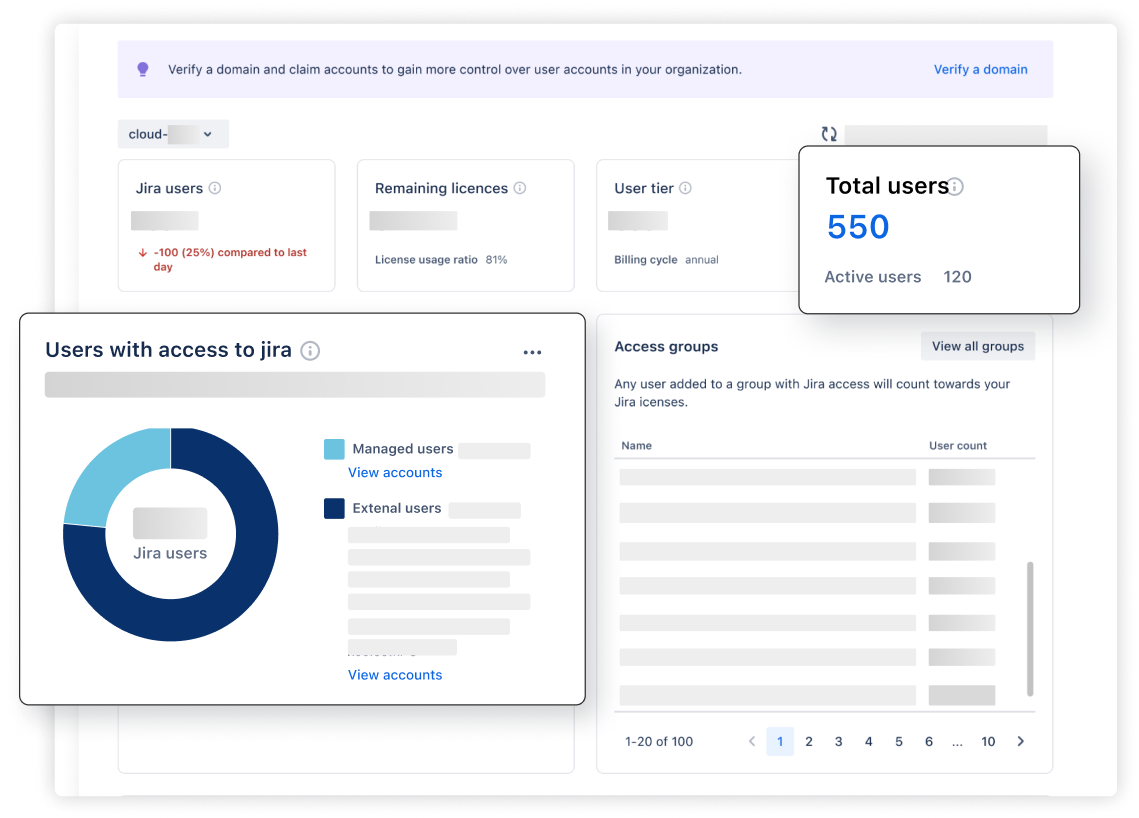Jump to page 10 of groups
The width and height of the screenshot is (1139, 818).
click(x=988, y=741)
